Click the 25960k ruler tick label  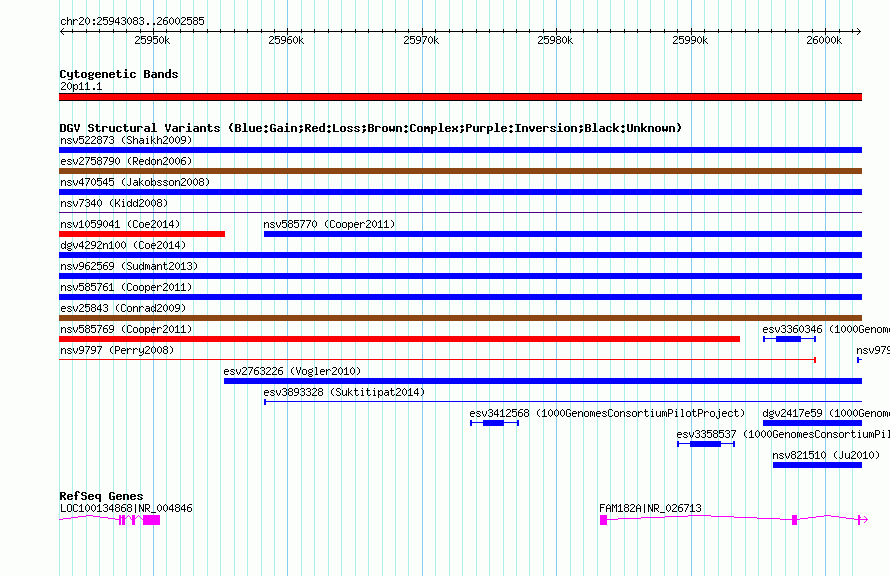(x=286, y=40)
